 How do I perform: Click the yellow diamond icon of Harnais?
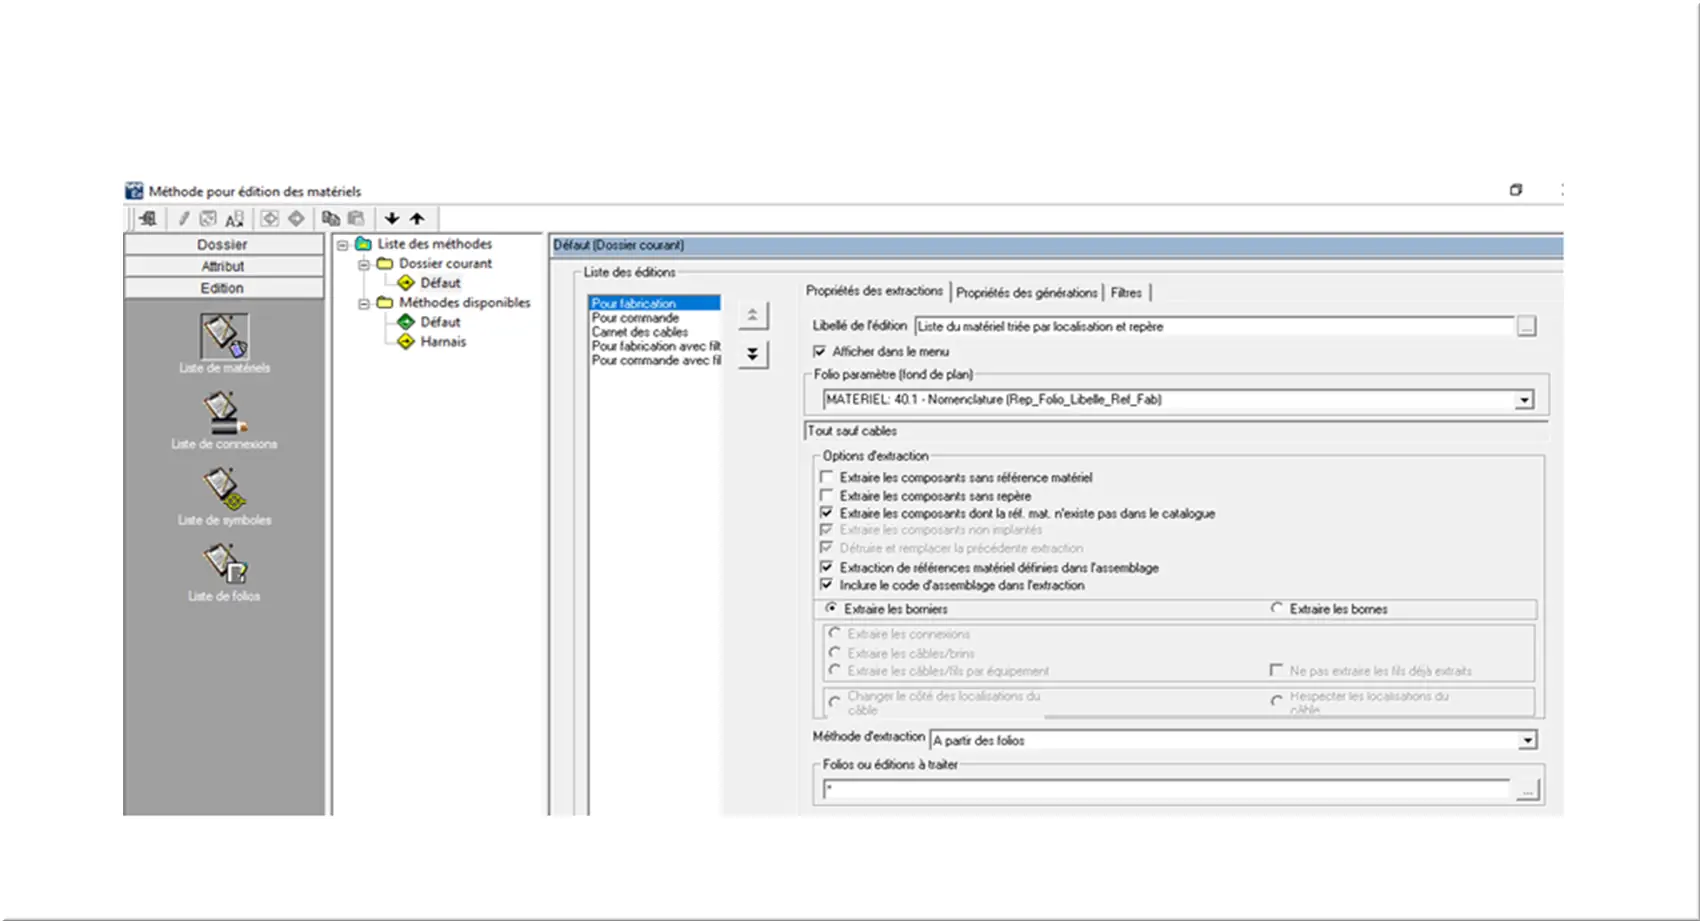(x=406, y=342)
